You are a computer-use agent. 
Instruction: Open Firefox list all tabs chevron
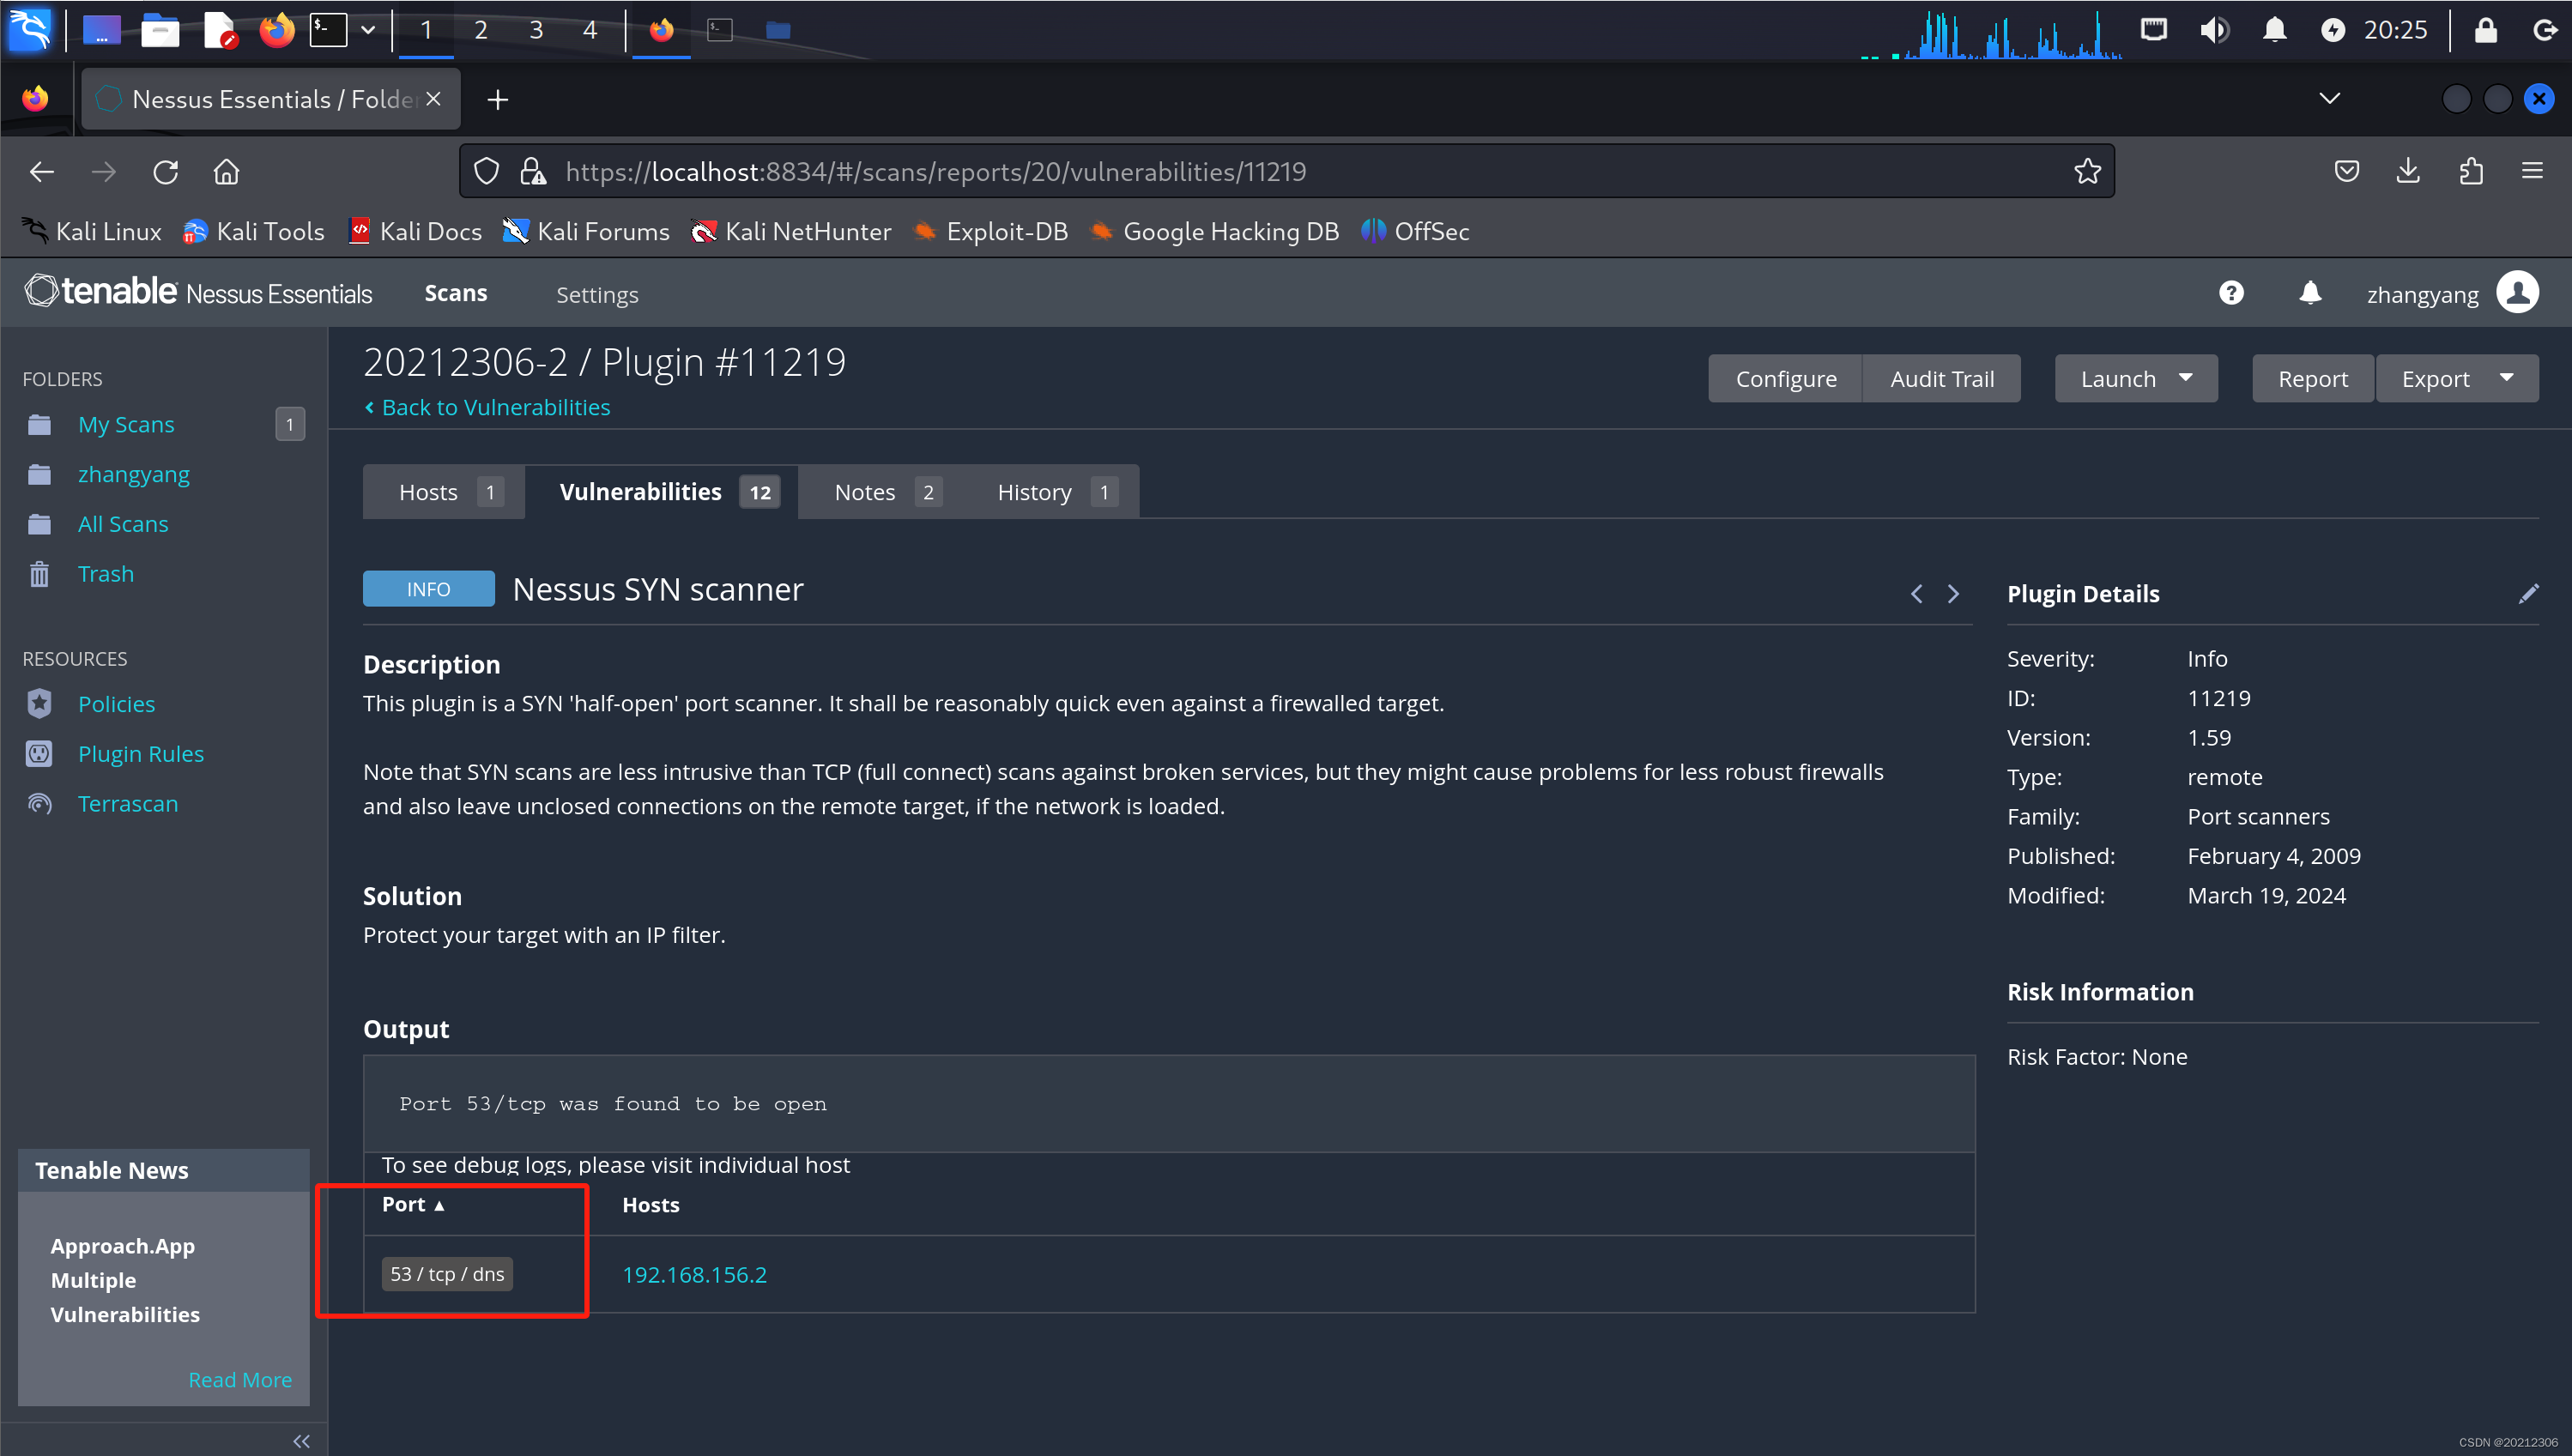coord(2329,98)
